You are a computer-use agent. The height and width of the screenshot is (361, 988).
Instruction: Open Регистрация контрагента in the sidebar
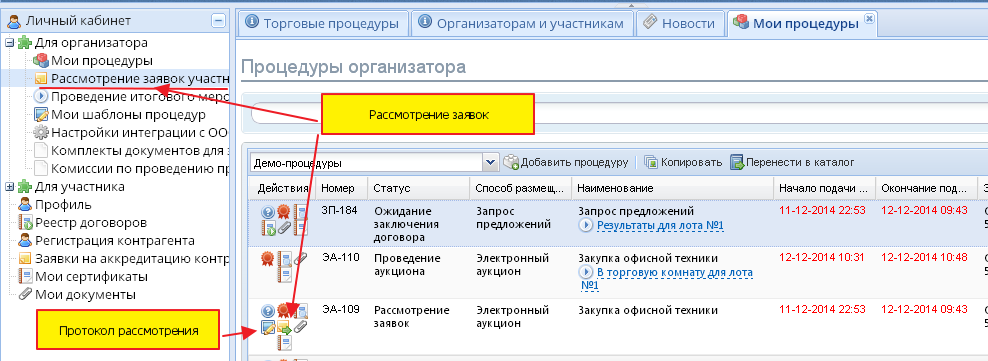tap(115, 241)
